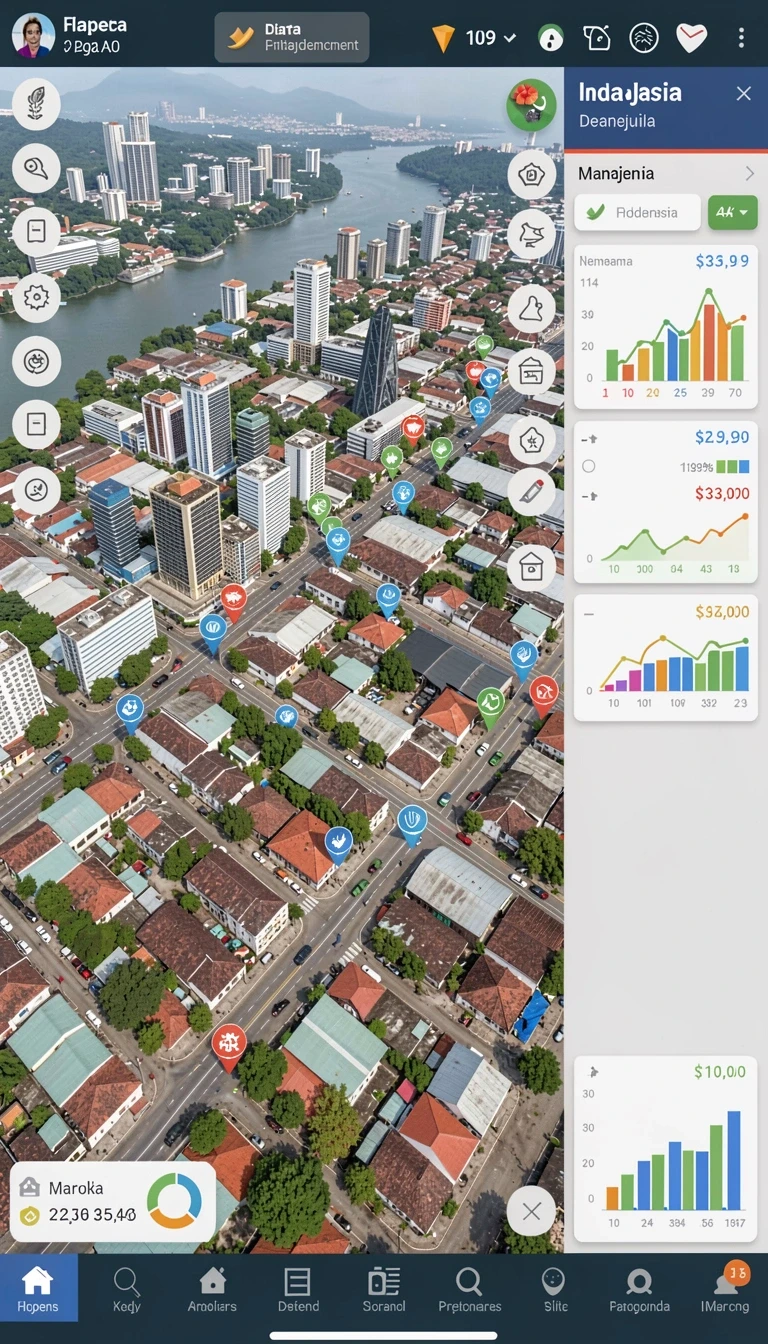This screenshot has height=1344, width=768.
Task: Open the tag icon in top bar
Action: point(597,38)
